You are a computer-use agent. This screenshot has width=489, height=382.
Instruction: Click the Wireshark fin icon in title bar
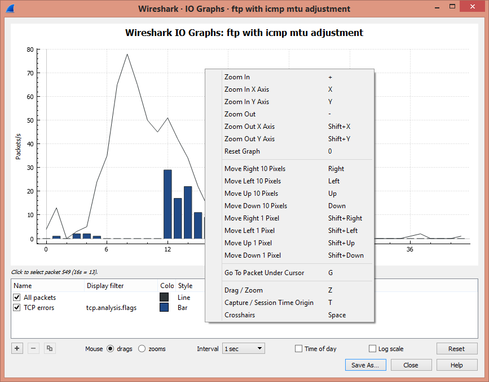[10, 8]
